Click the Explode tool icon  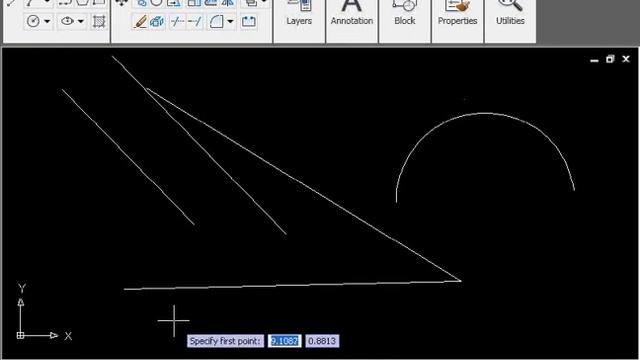(157, 21)
